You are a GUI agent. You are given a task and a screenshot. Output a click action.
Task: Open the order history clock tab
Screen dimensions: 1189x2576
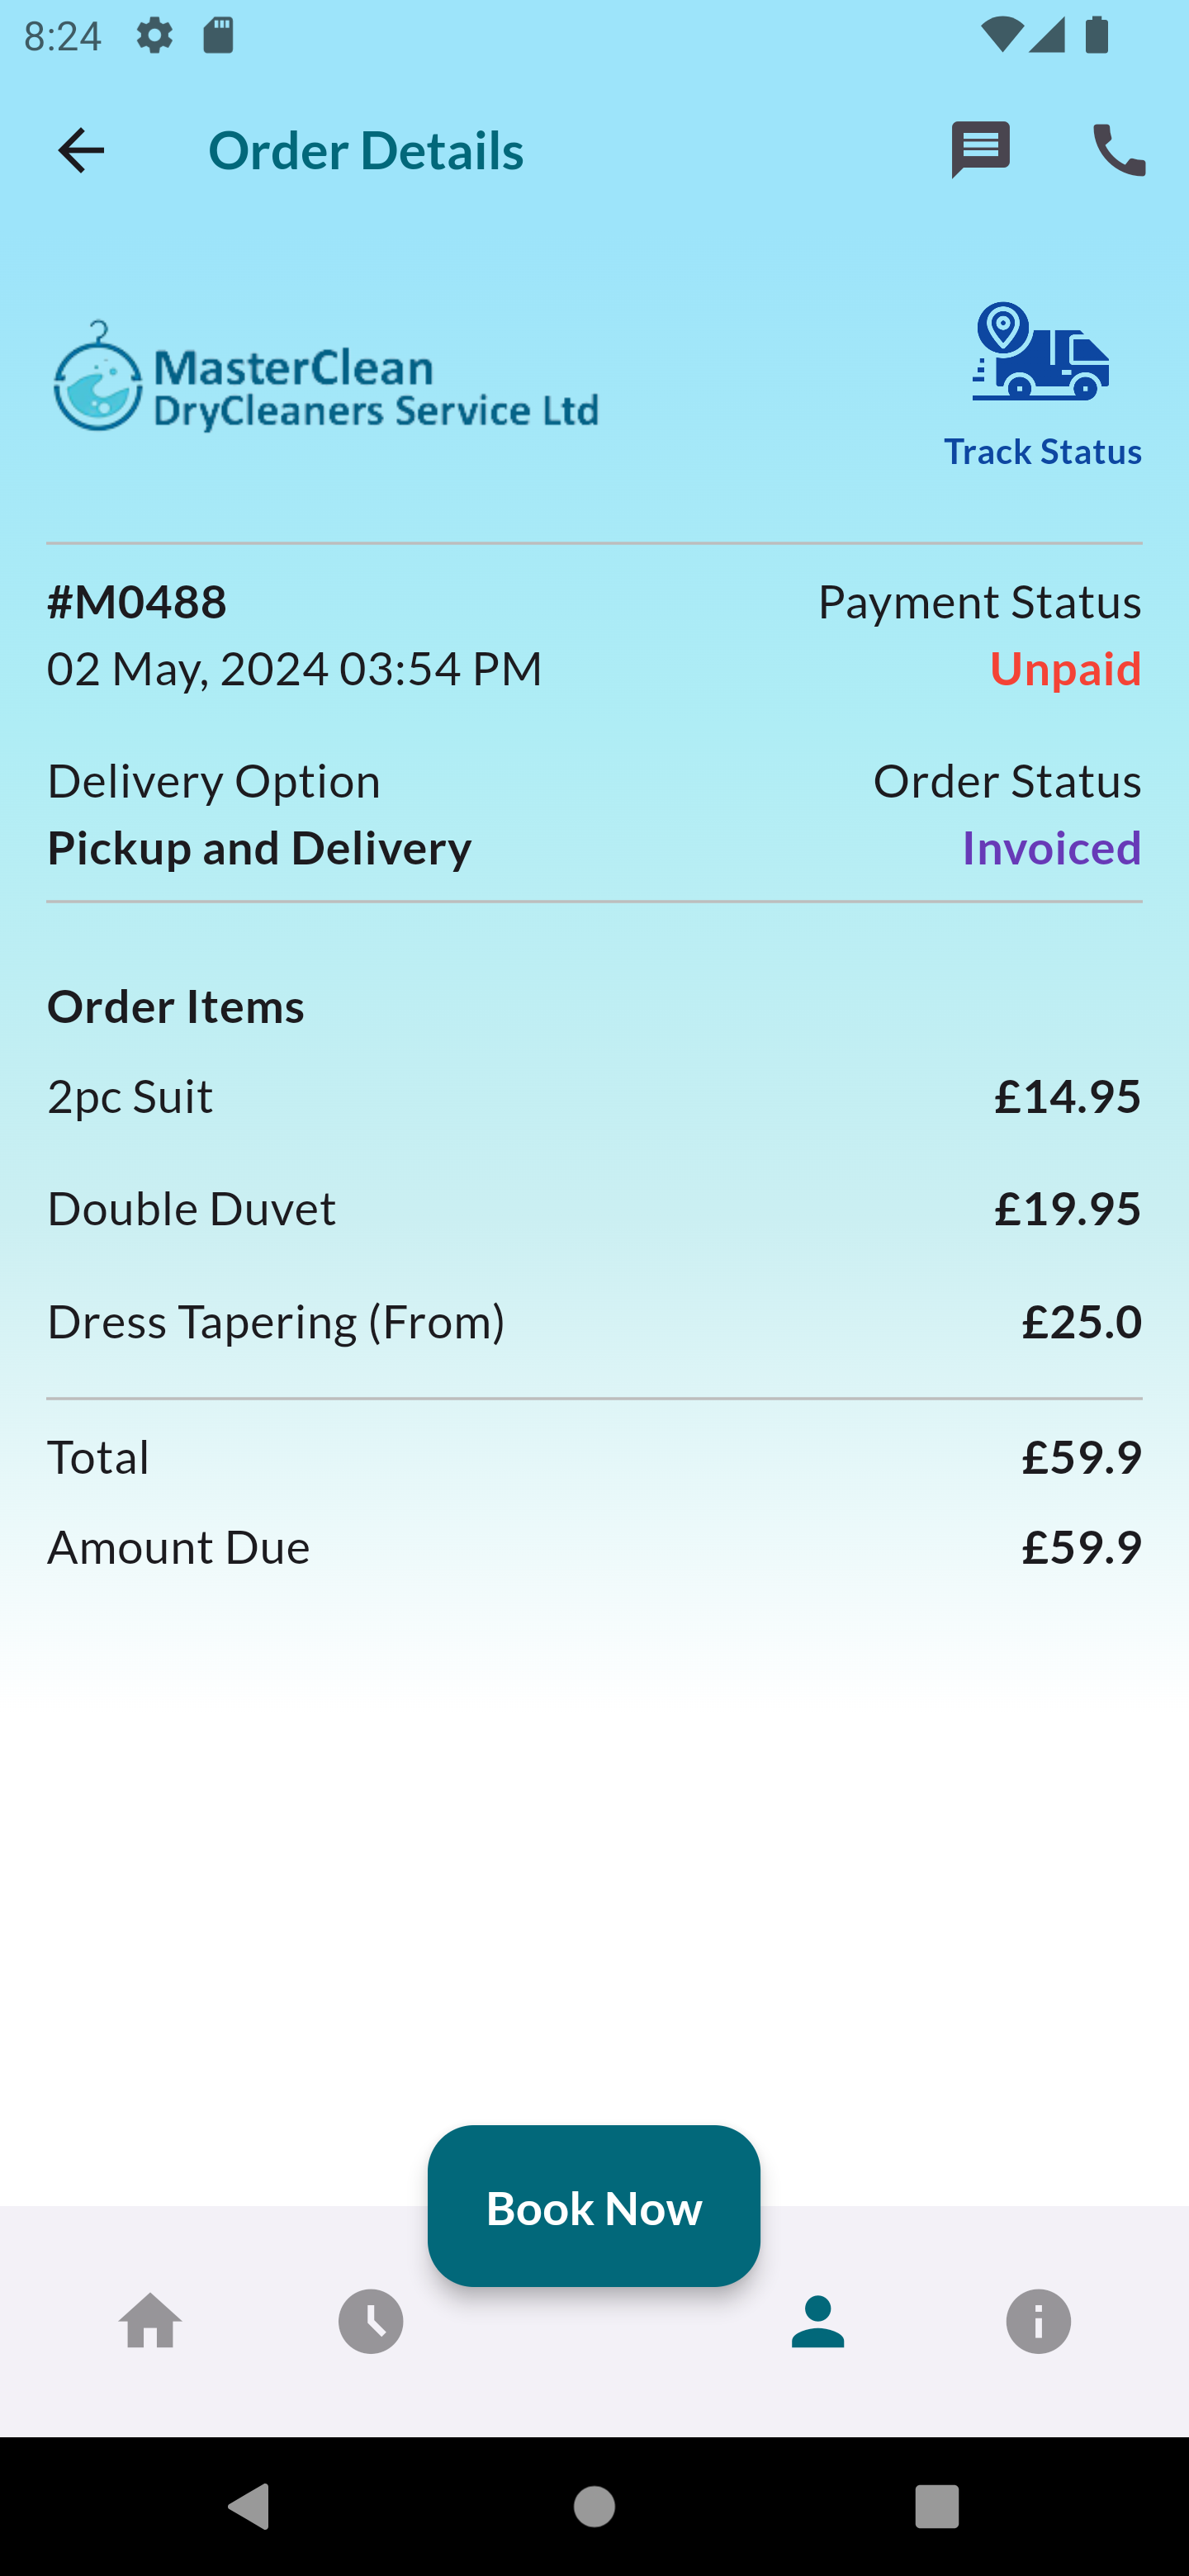click(371, 2321)
